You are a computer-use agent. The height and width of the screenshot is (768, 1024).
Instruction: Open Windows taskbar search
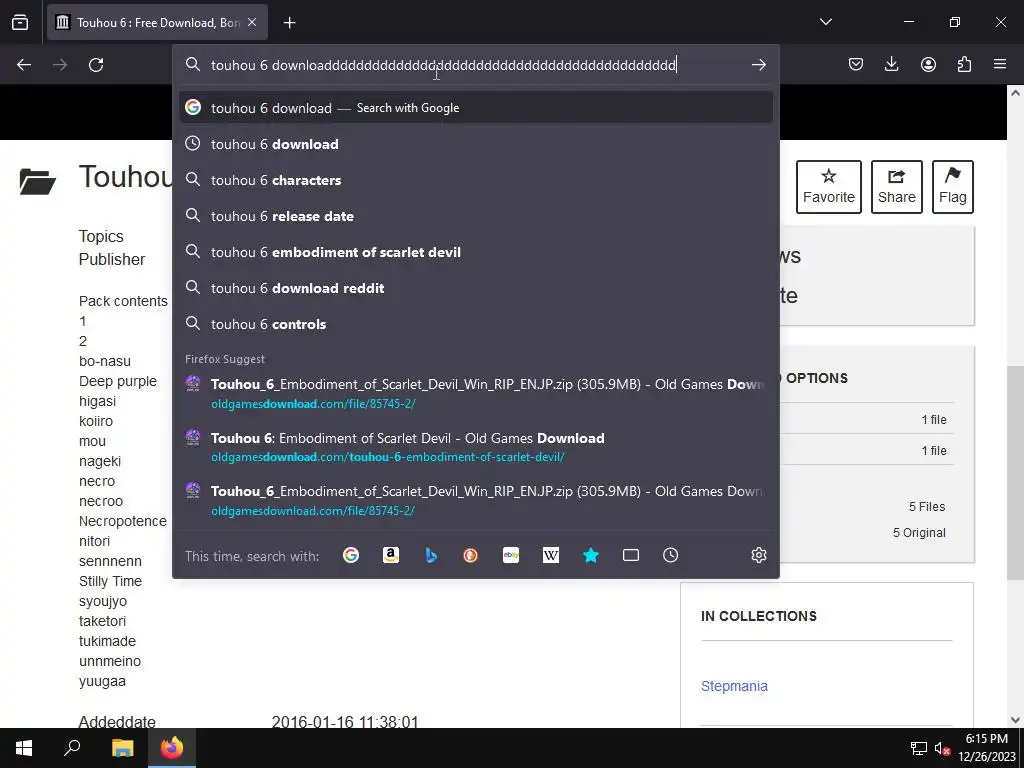tap(72, 748)
